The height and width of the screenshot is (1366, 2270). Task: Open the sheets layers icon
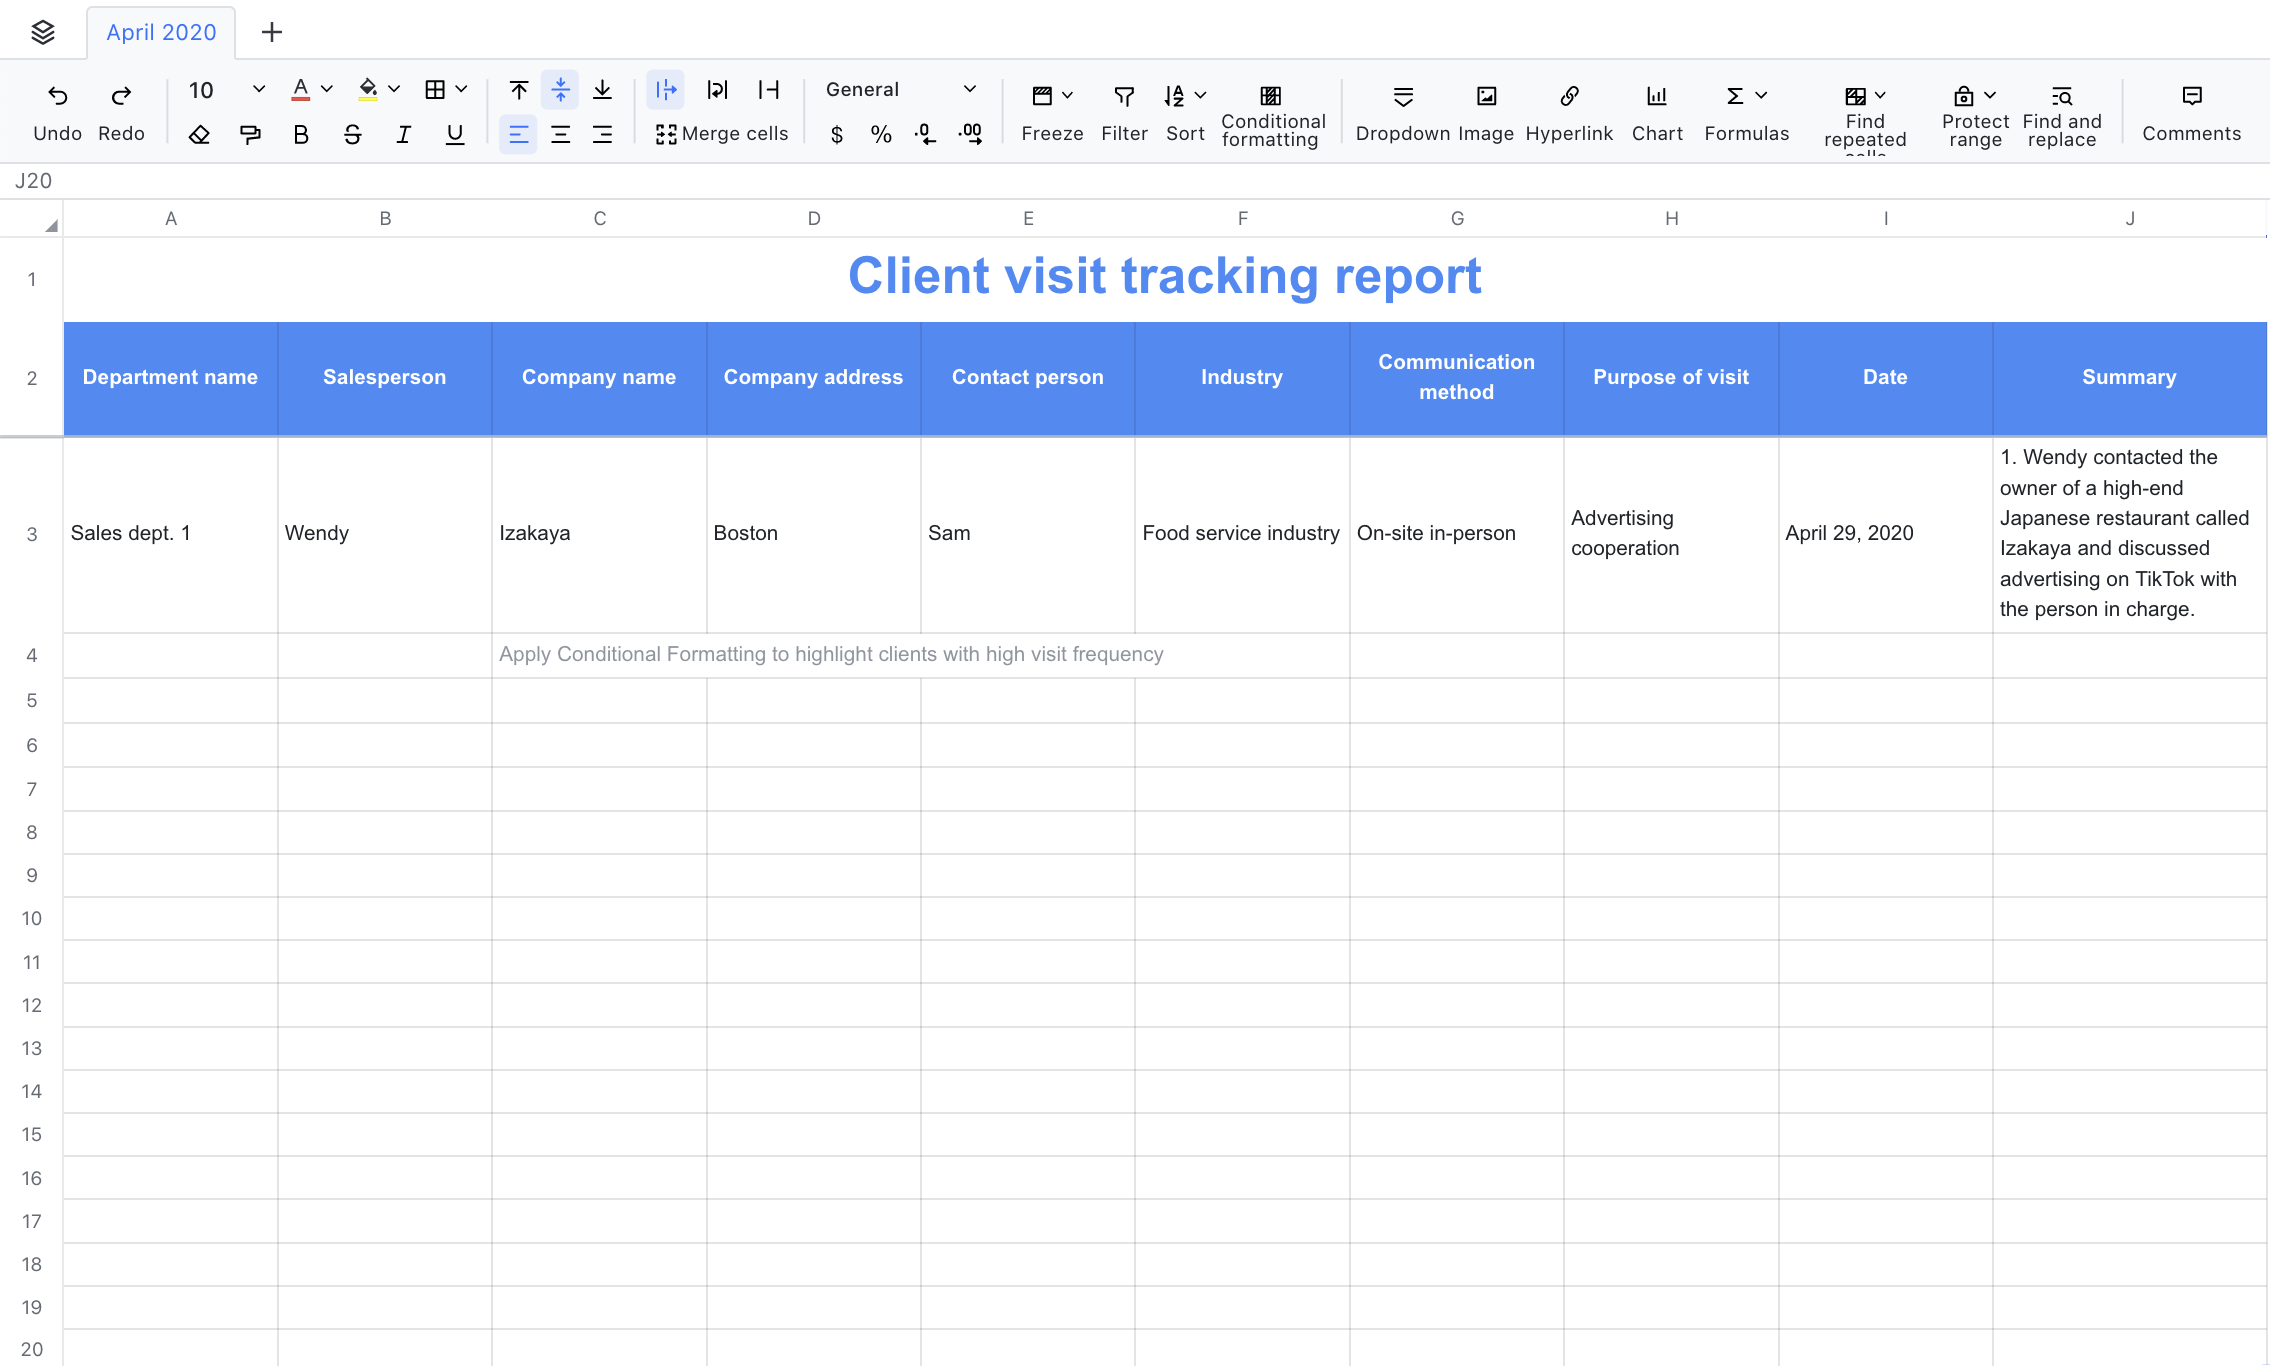(x=43, y=32)
